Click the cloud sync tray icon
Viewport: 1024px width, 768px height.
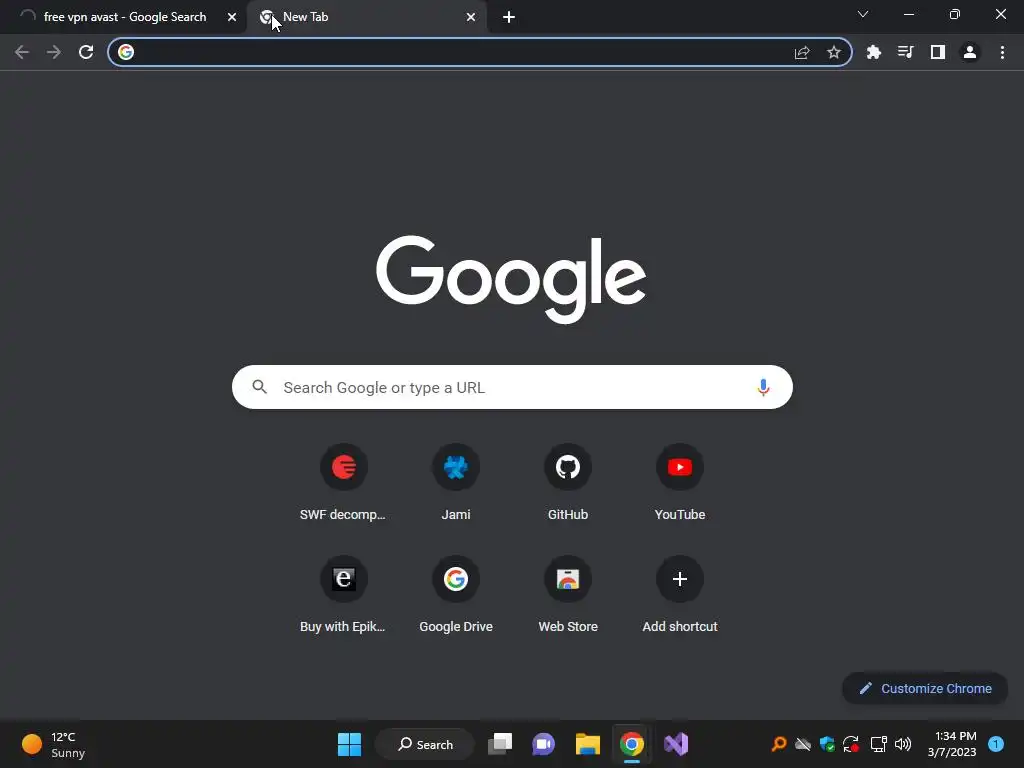point(803,744)
